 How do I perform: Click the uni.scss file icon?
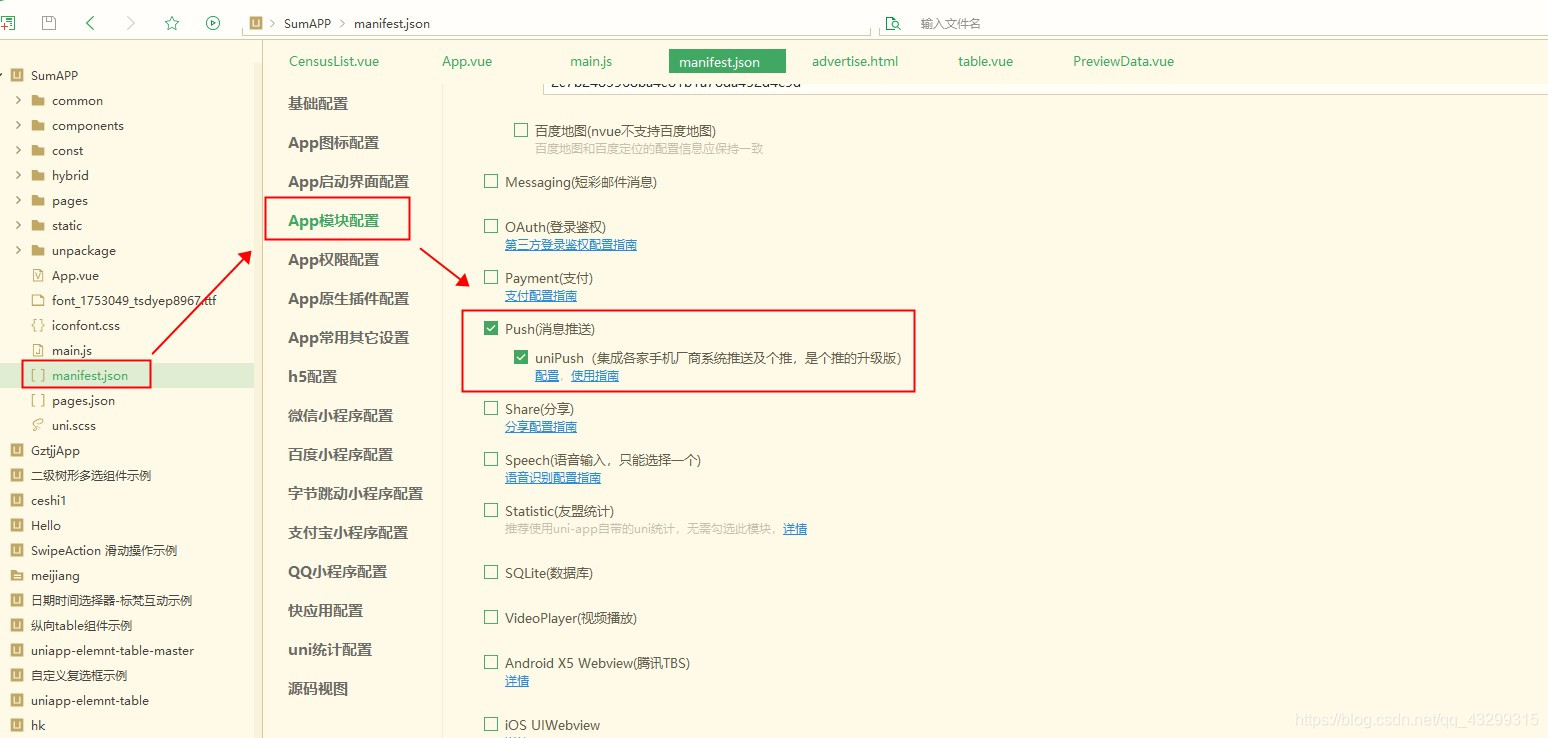click(x=38, y=425)
